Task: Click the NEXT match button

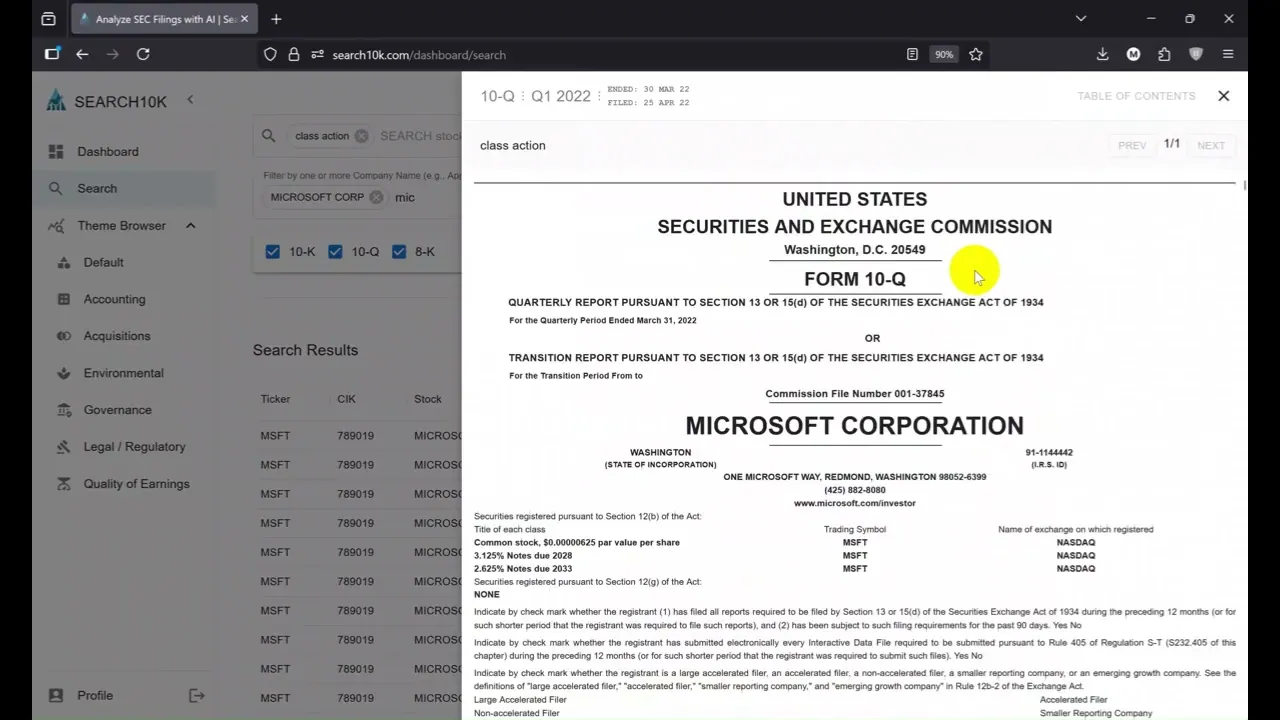Action: coord(1211,145)
